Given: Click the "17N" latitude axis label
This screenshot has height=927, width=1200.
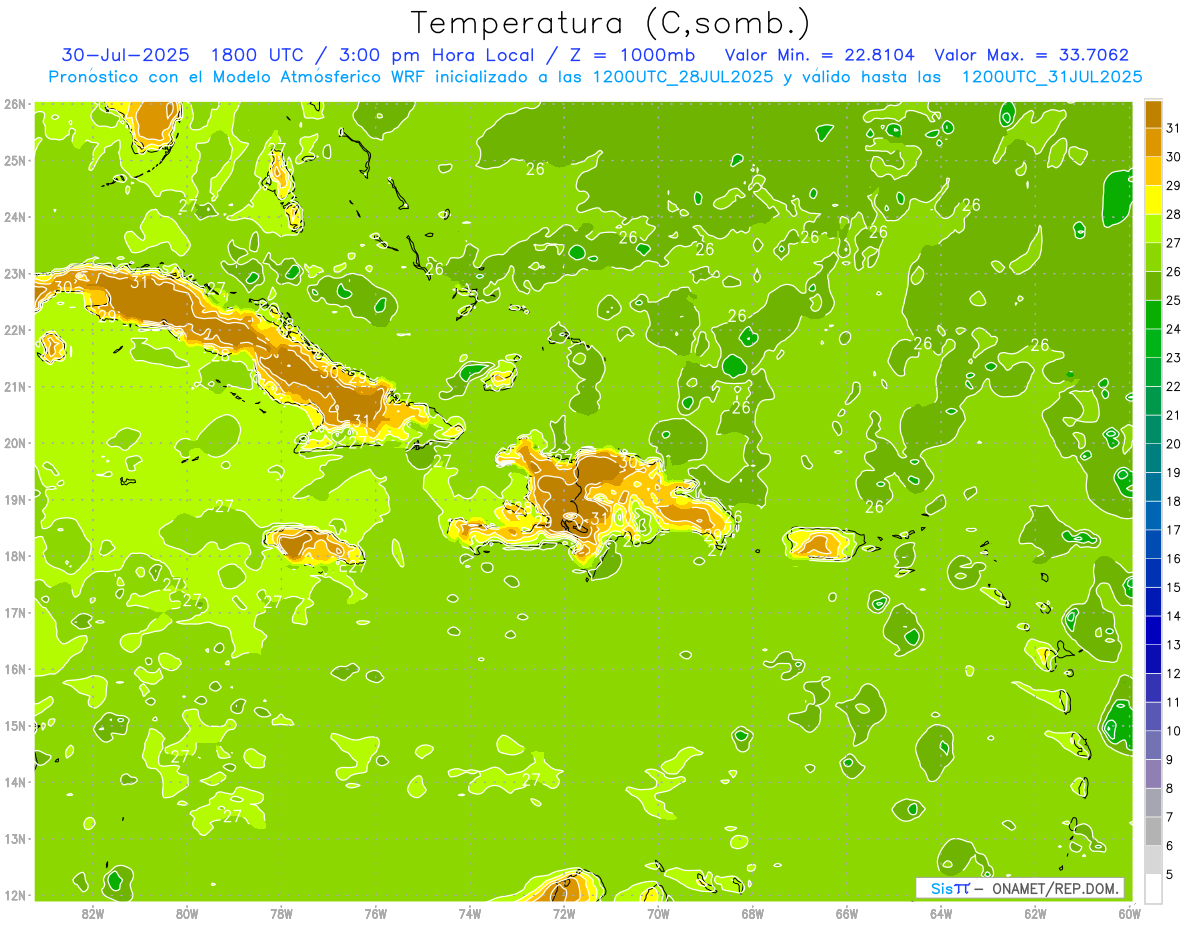Looking at the screenshot, I should click(15, 613).
